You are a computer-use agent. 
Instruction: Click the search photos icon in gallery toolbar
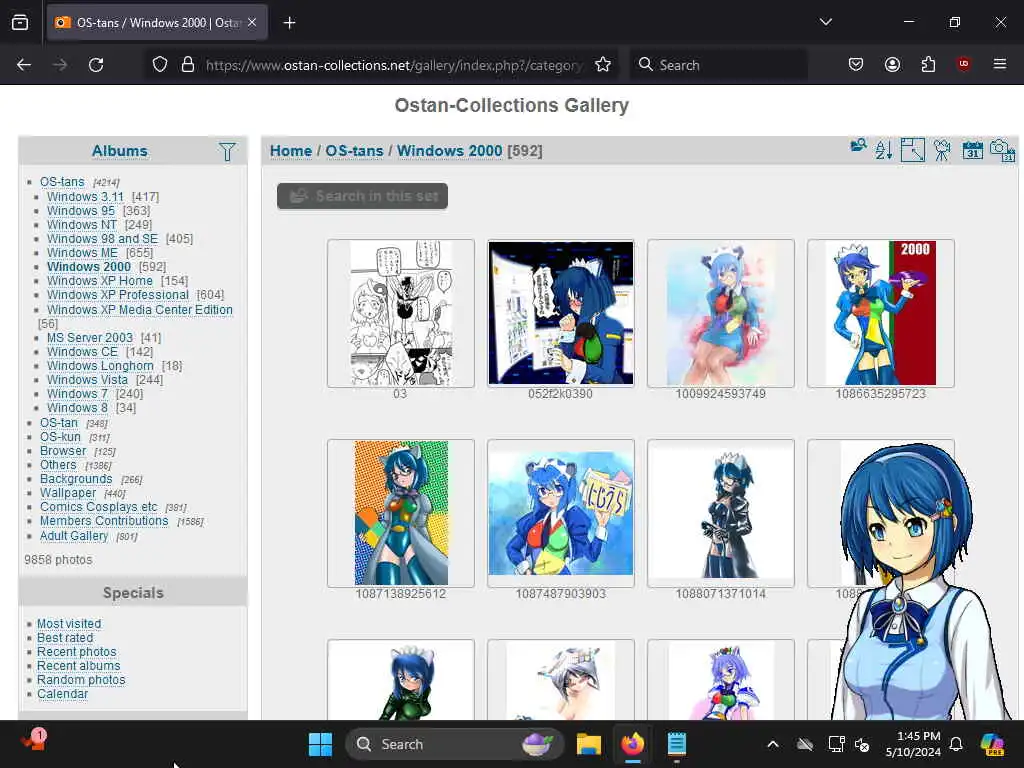point(858,146)
